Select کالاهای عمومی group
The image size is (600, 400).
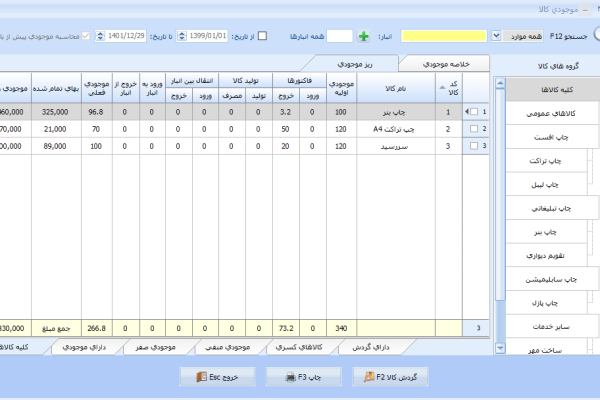552,113
